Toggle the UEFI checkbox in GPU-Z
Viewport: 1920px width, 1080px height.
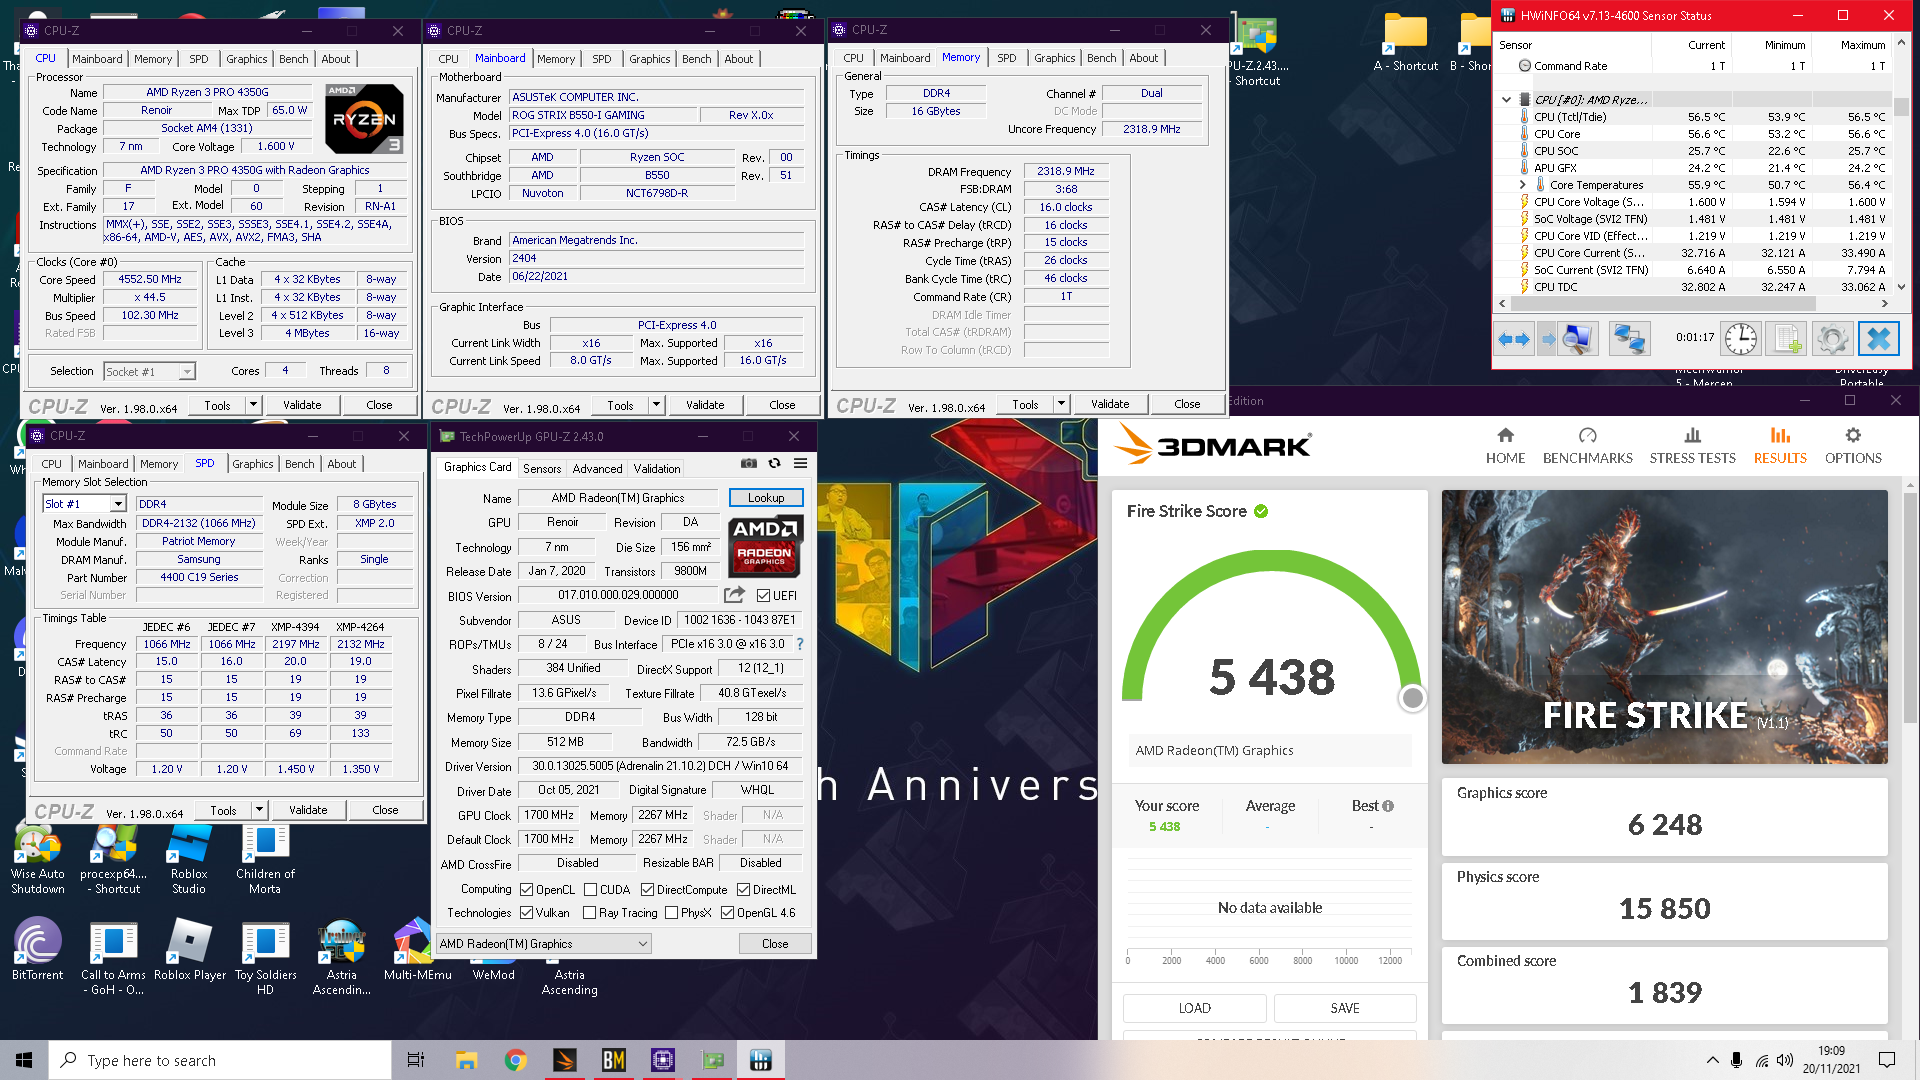pos(764,596)
